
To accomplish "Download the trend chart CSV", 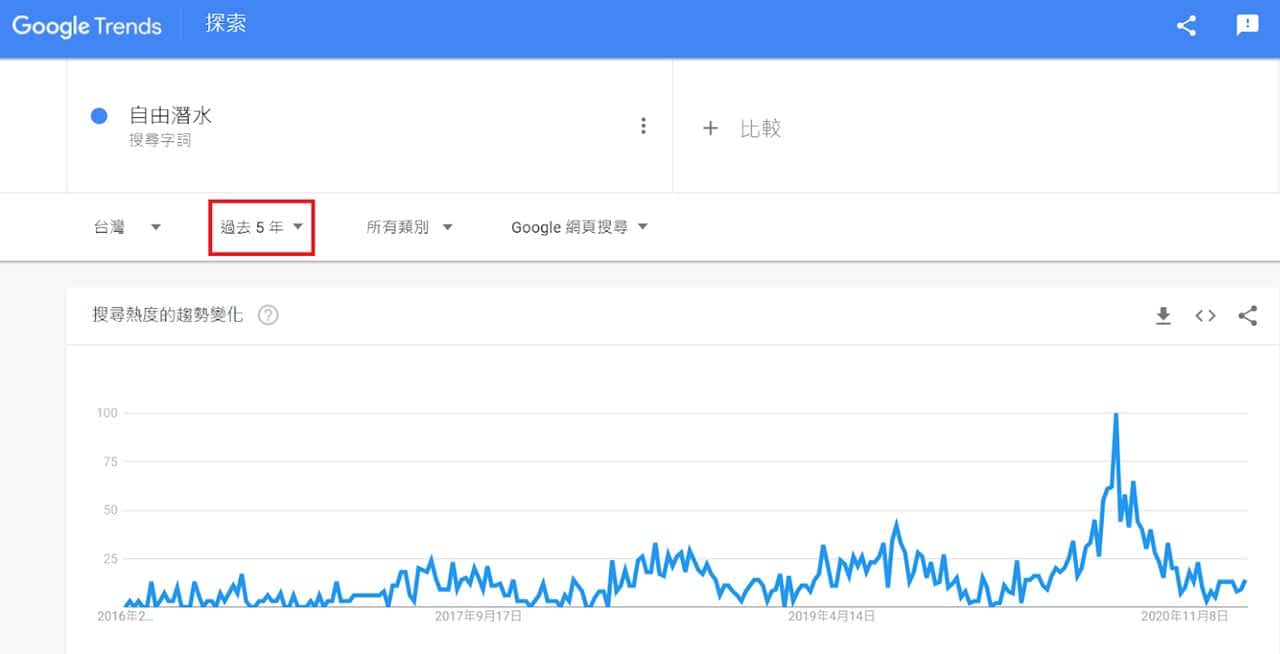I will [1163, 316].
